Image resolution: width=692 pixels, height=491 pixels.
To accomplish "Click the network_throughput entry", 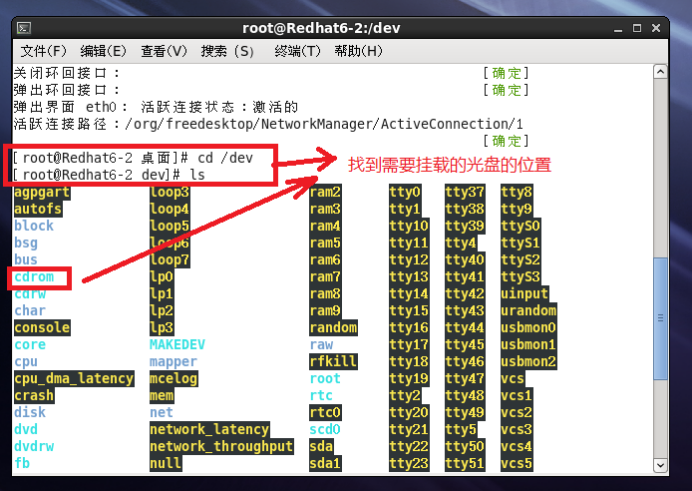I will tap(222, 446).
